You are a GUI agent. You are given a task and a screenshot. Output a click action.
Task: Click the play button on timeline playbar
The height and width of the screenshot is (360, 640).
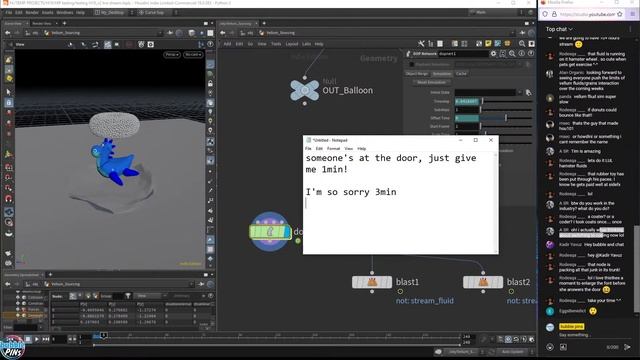(x=37, y=339)
